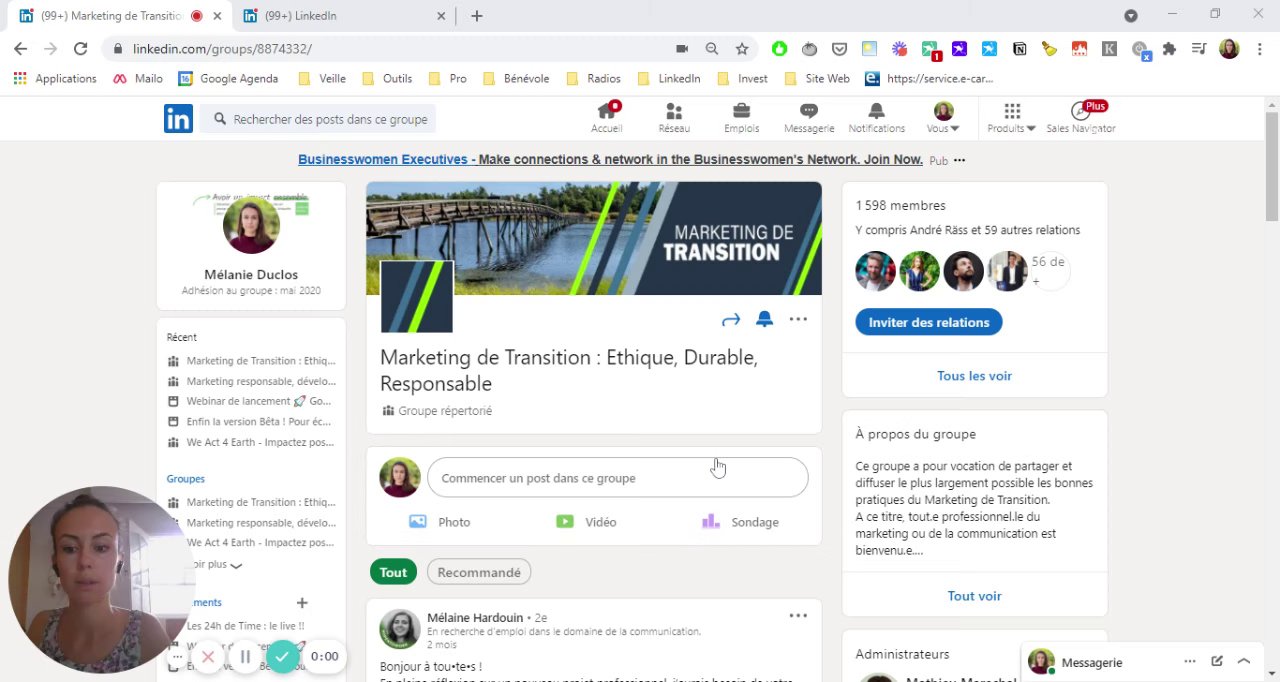This screenshot has width=1280, height=682.
Task: Search posts in this group field
Action: pyautogui.click(x=318, y=119)
